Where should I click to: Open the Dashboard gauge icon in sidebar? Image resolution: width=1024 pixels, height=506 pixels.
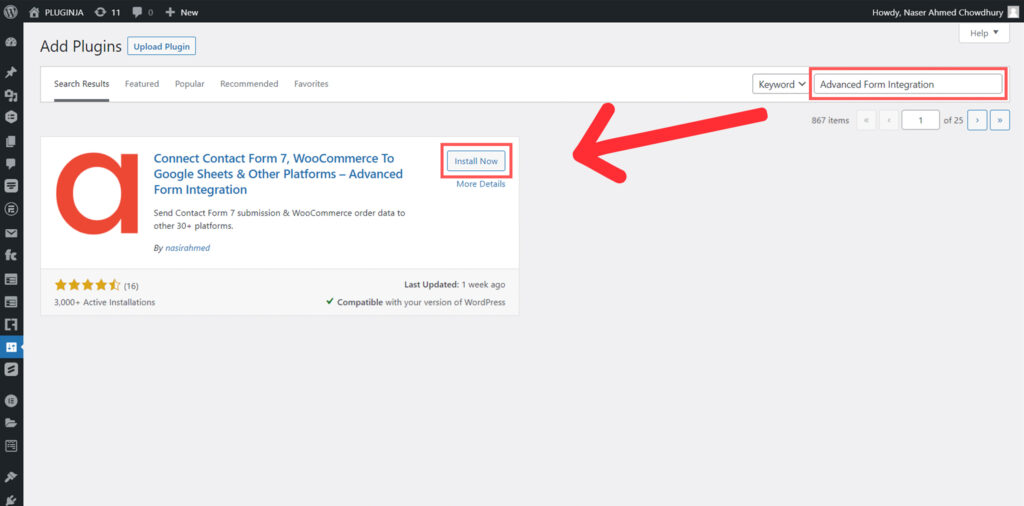point(10,42)
